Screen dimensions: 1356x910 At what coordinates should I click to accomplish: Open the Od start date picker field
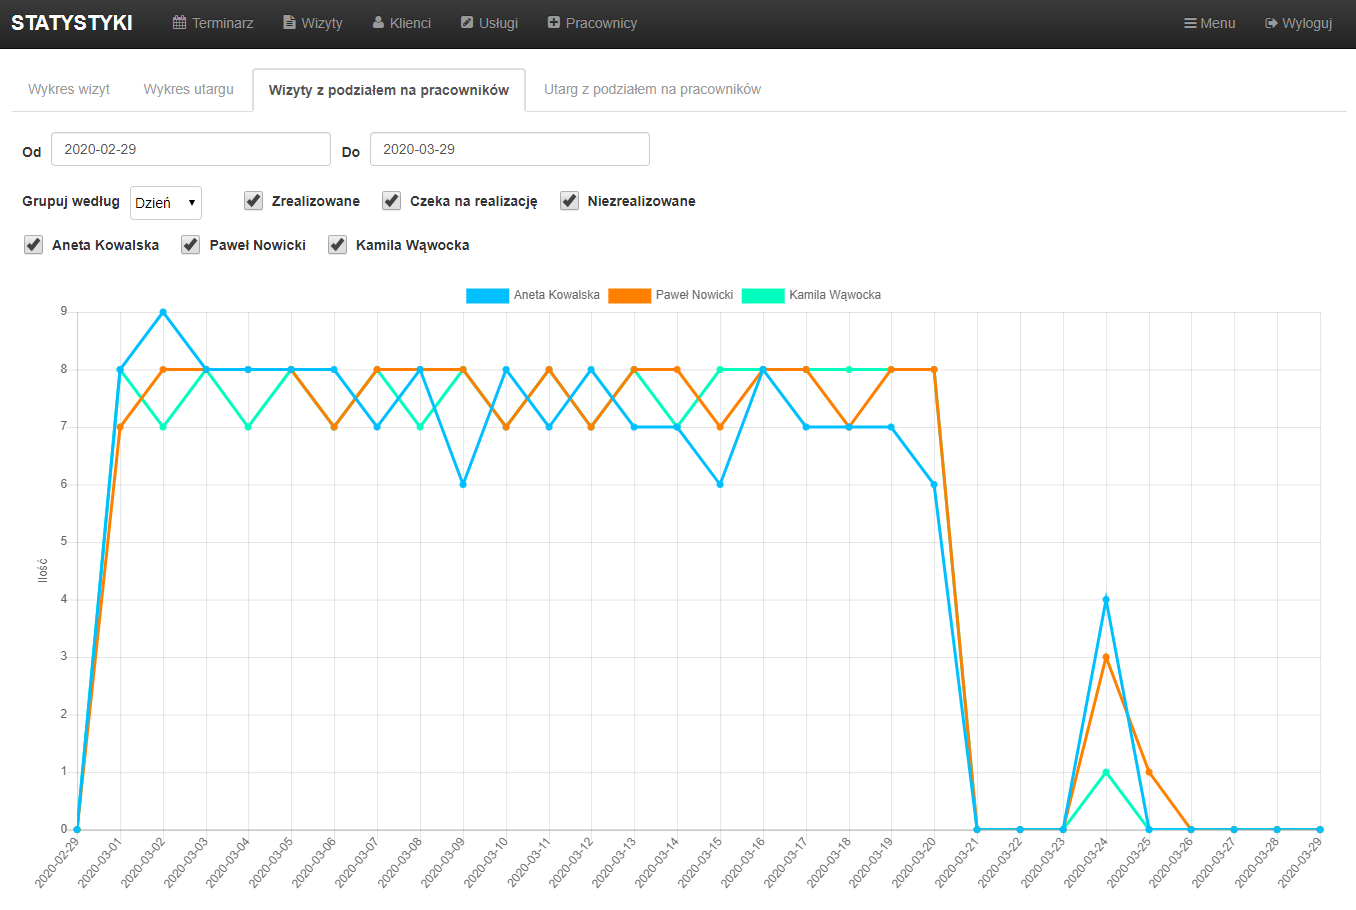(x=190, y=149)
